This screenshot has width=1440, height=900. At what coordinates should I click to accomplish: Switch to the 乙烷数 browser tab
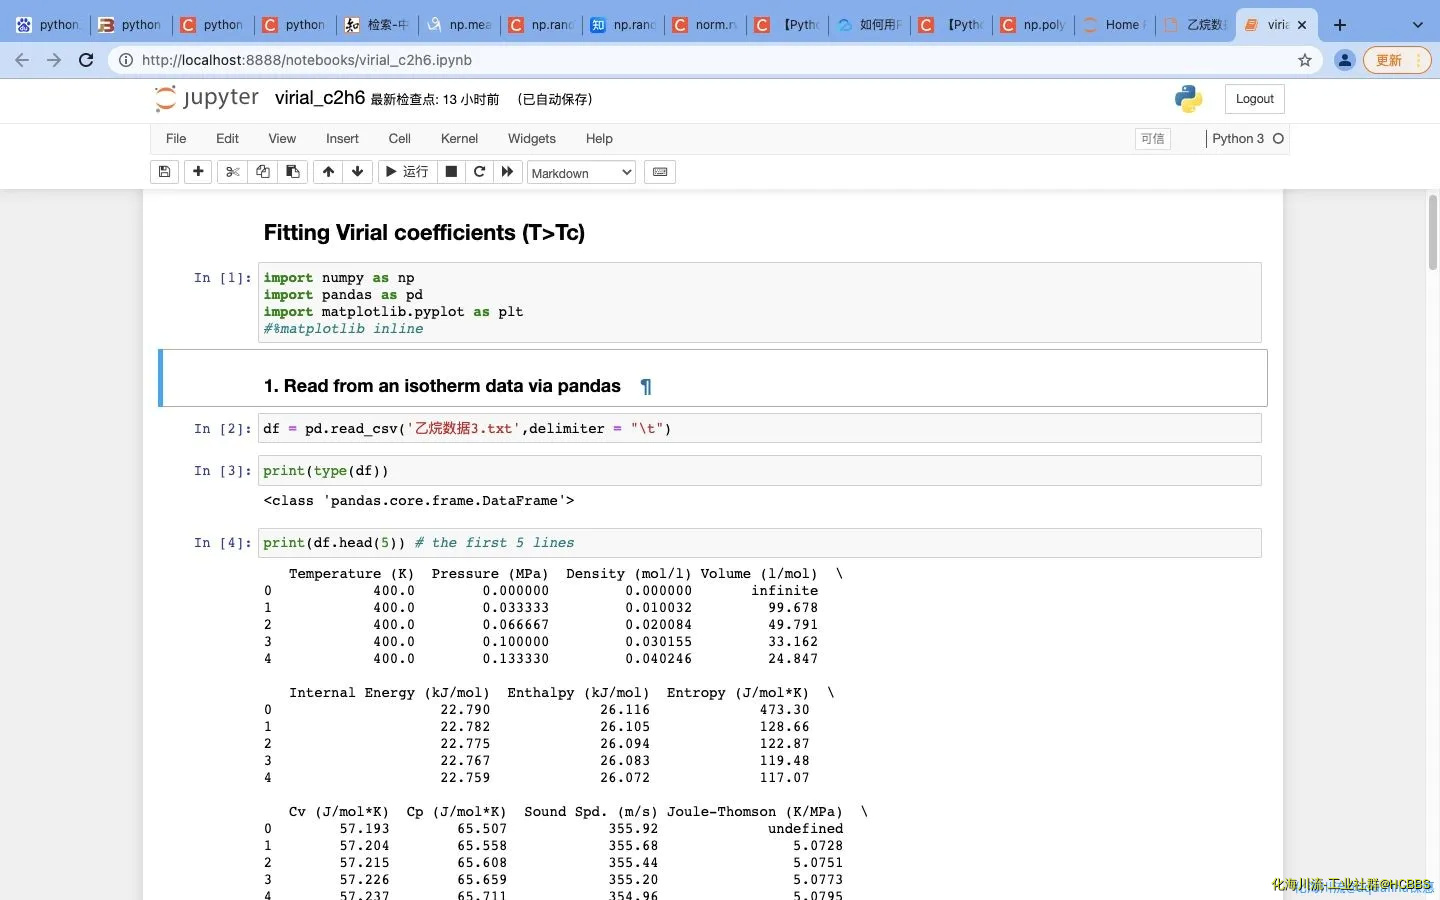1196,25
